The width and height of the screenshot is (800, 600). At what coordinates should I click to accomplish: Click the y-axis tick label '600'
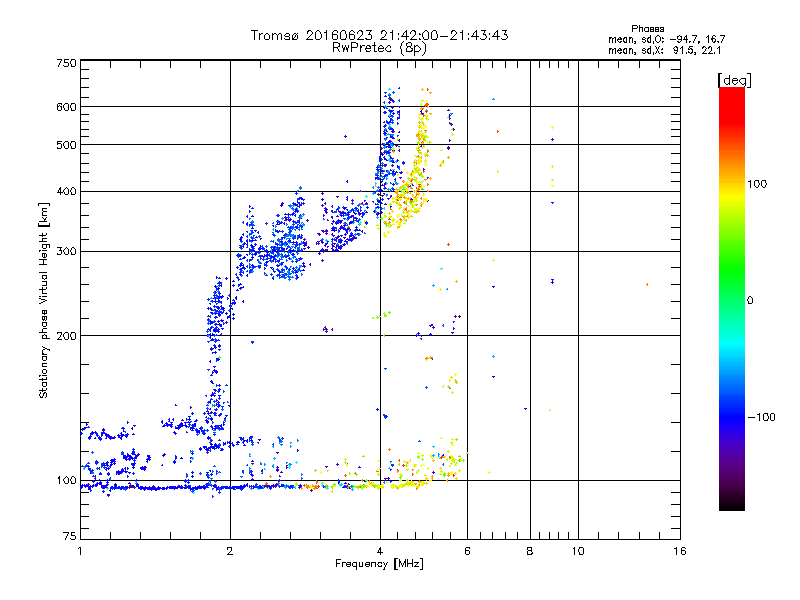[66, 107]
